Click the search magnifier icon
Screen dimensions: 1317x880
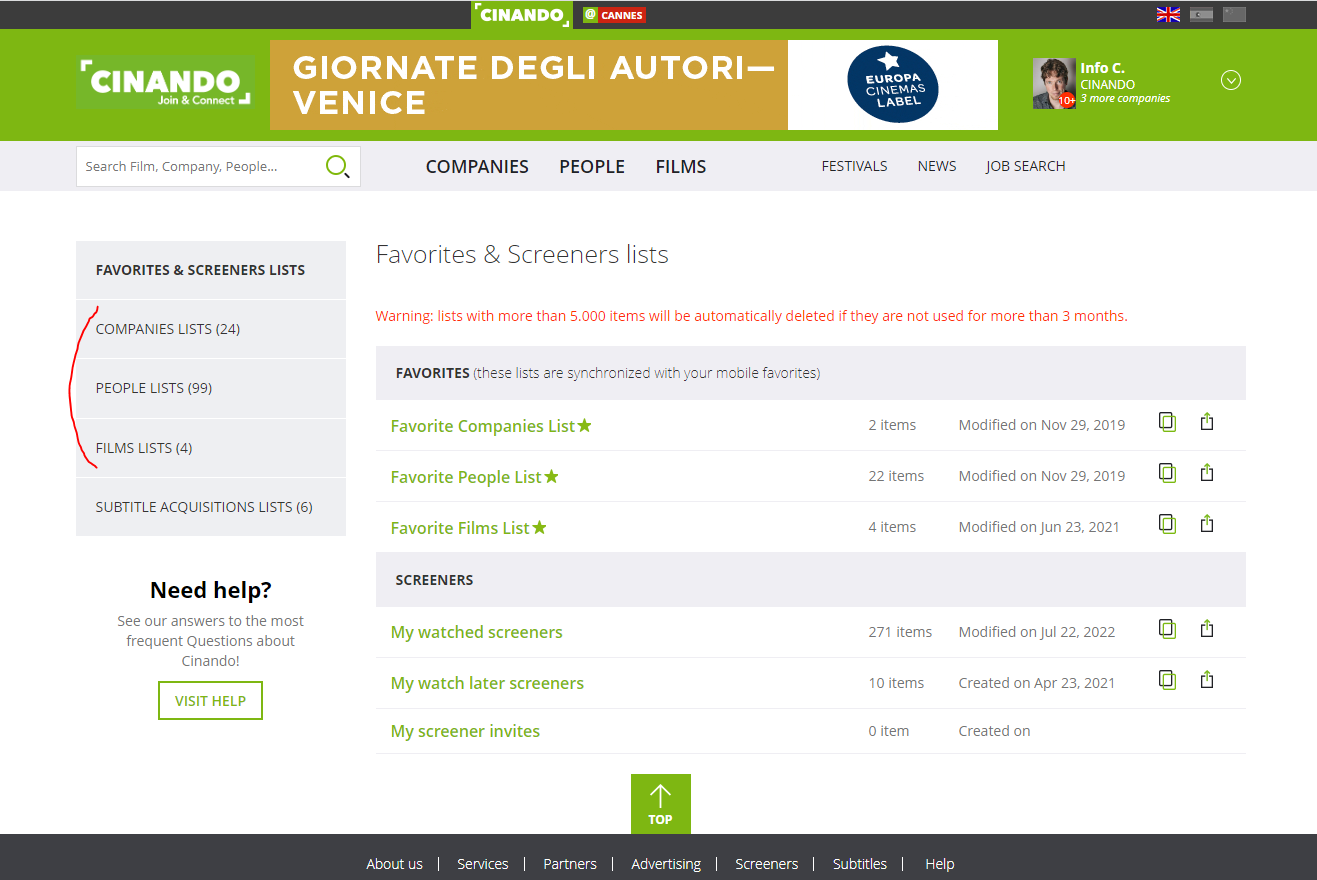(338, 166)
